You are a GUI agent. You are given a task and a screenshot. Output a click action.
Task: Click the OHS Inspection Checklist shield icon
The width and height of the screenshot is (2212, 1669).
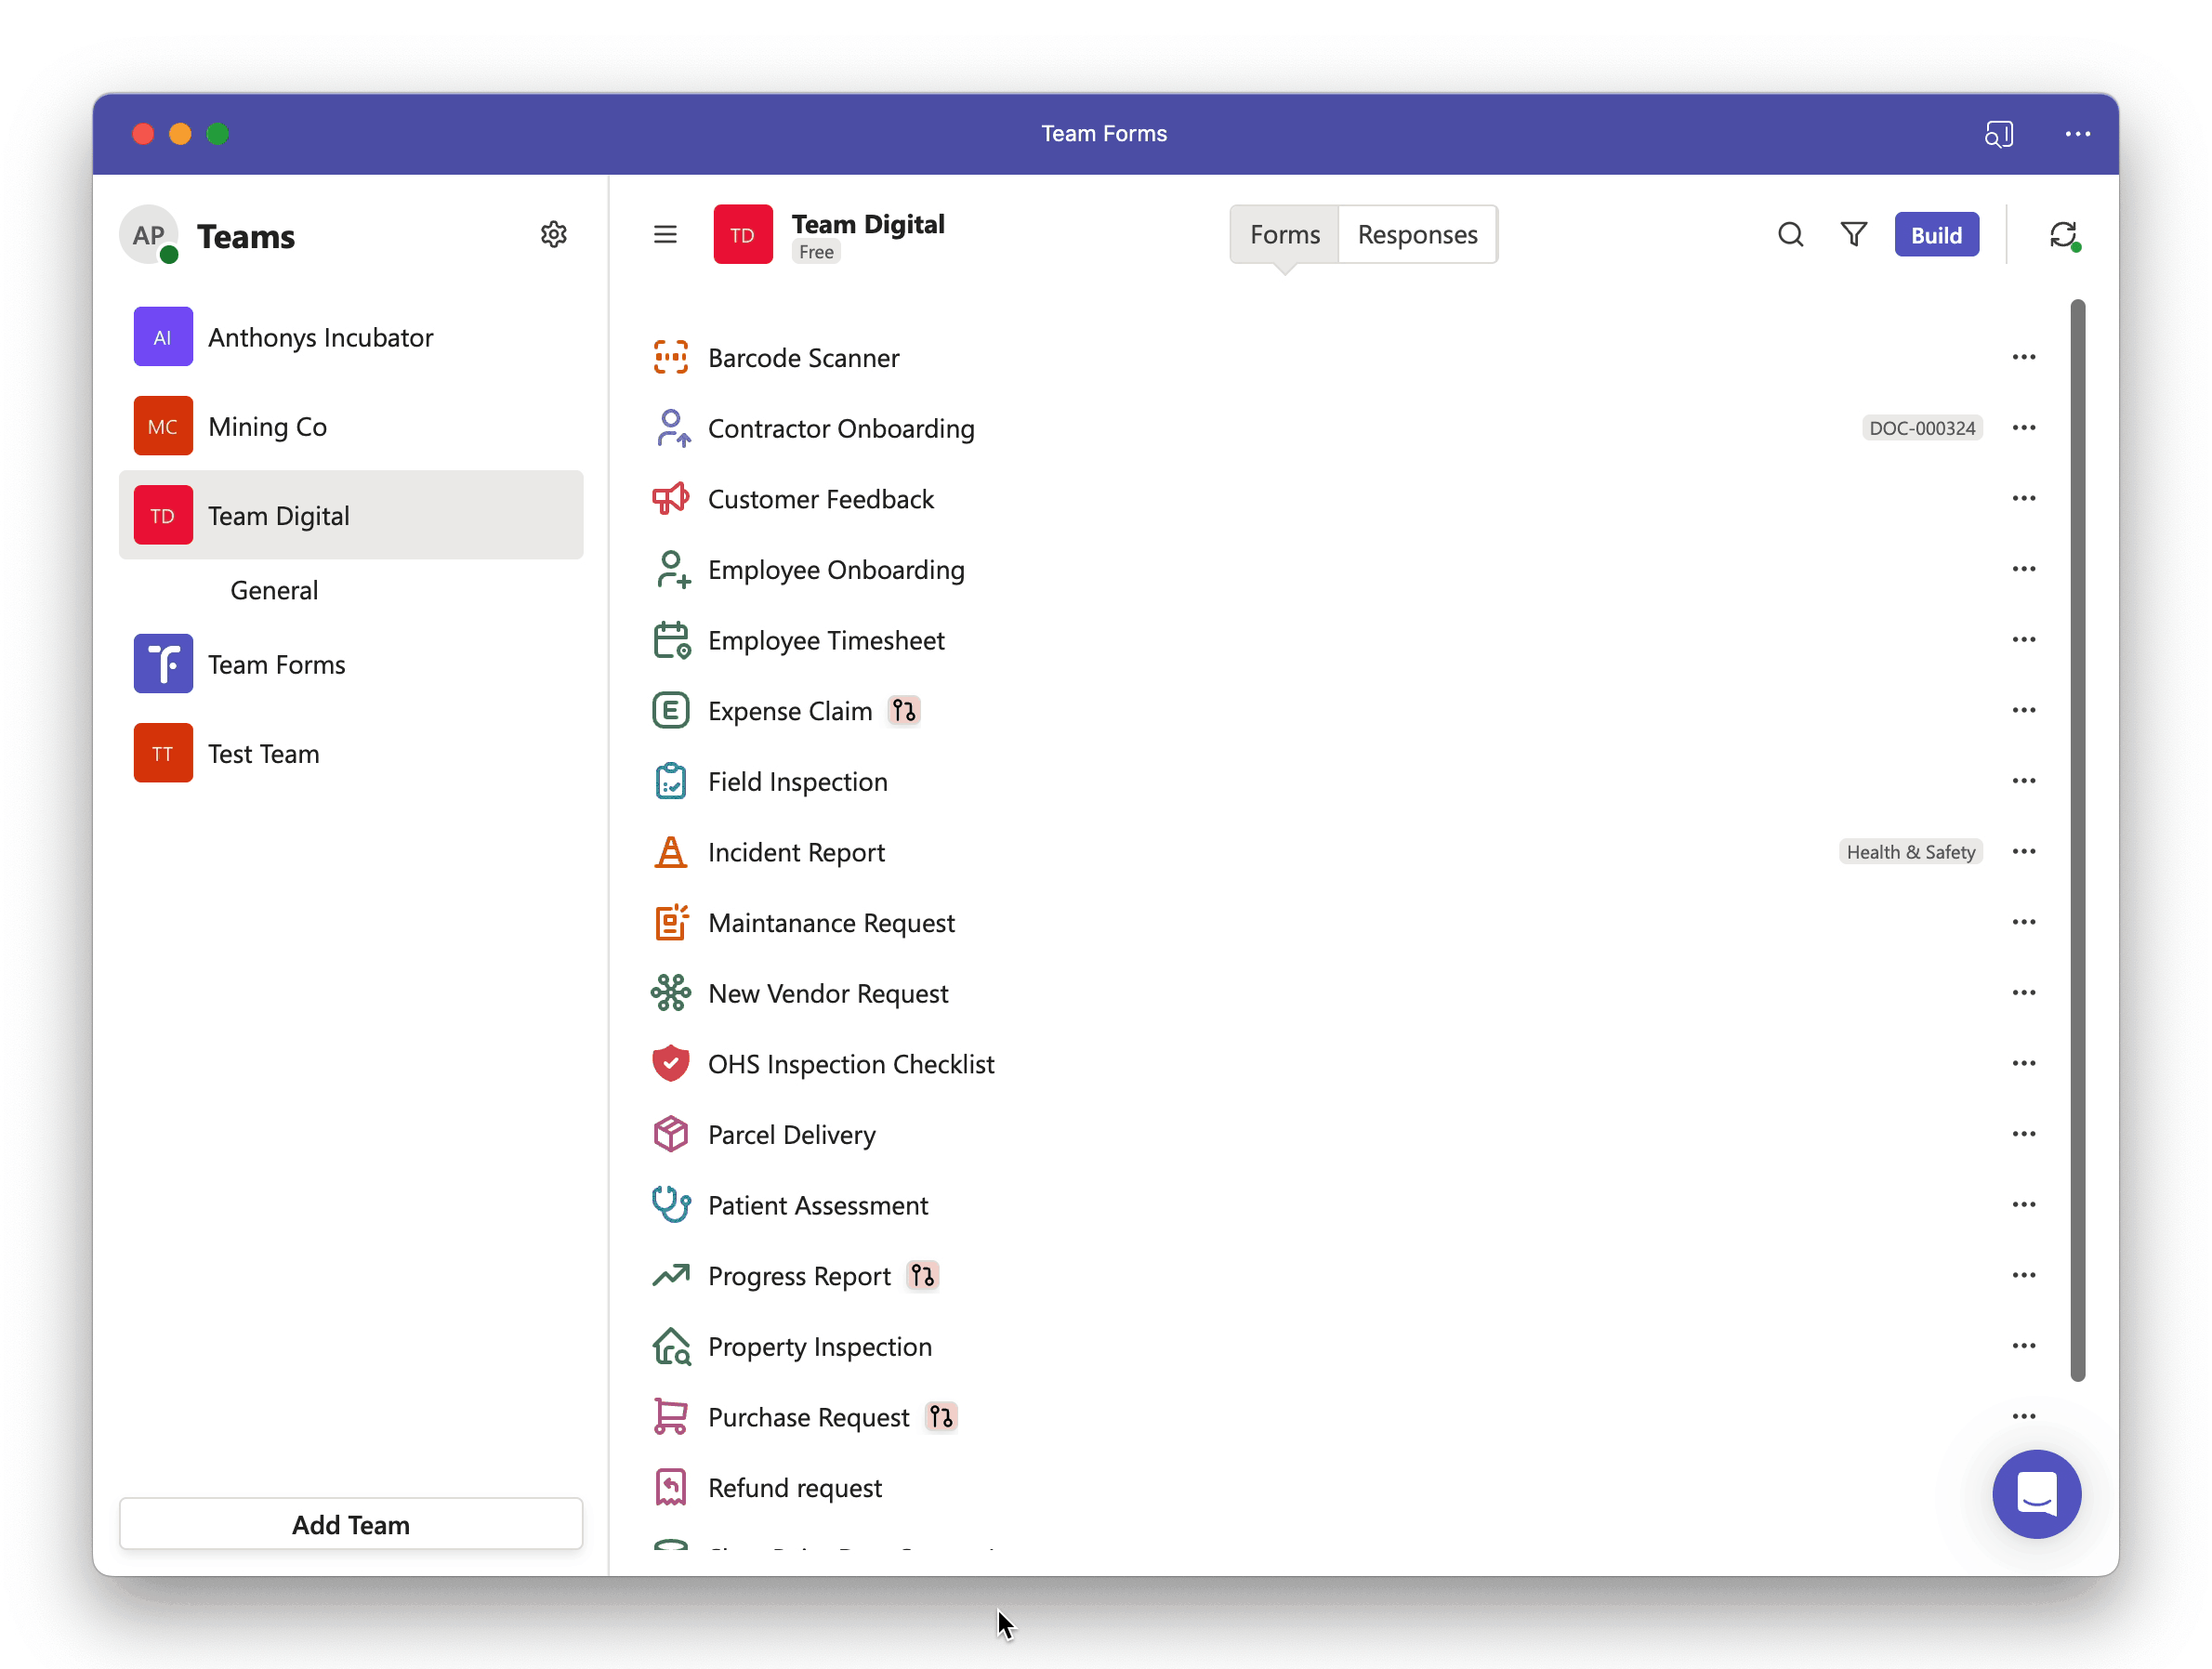pyautogui.click(x=670, y=1063)
